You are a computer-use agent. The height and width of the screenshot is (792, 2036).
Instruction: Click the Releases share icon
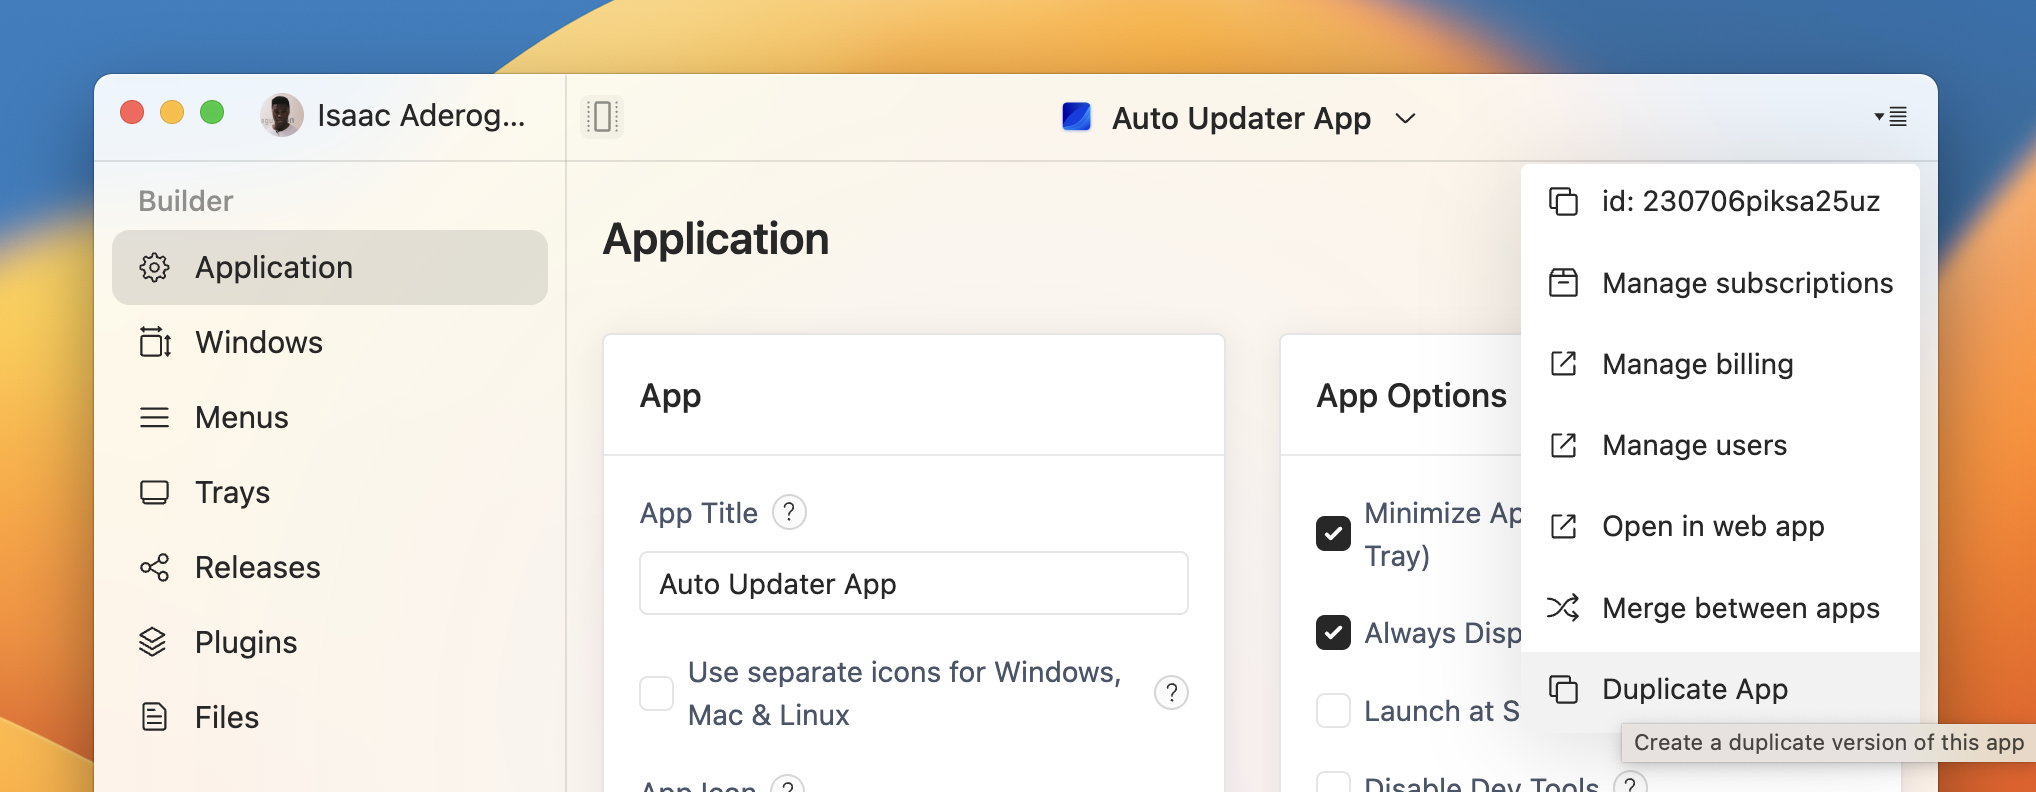coord(154,567)
